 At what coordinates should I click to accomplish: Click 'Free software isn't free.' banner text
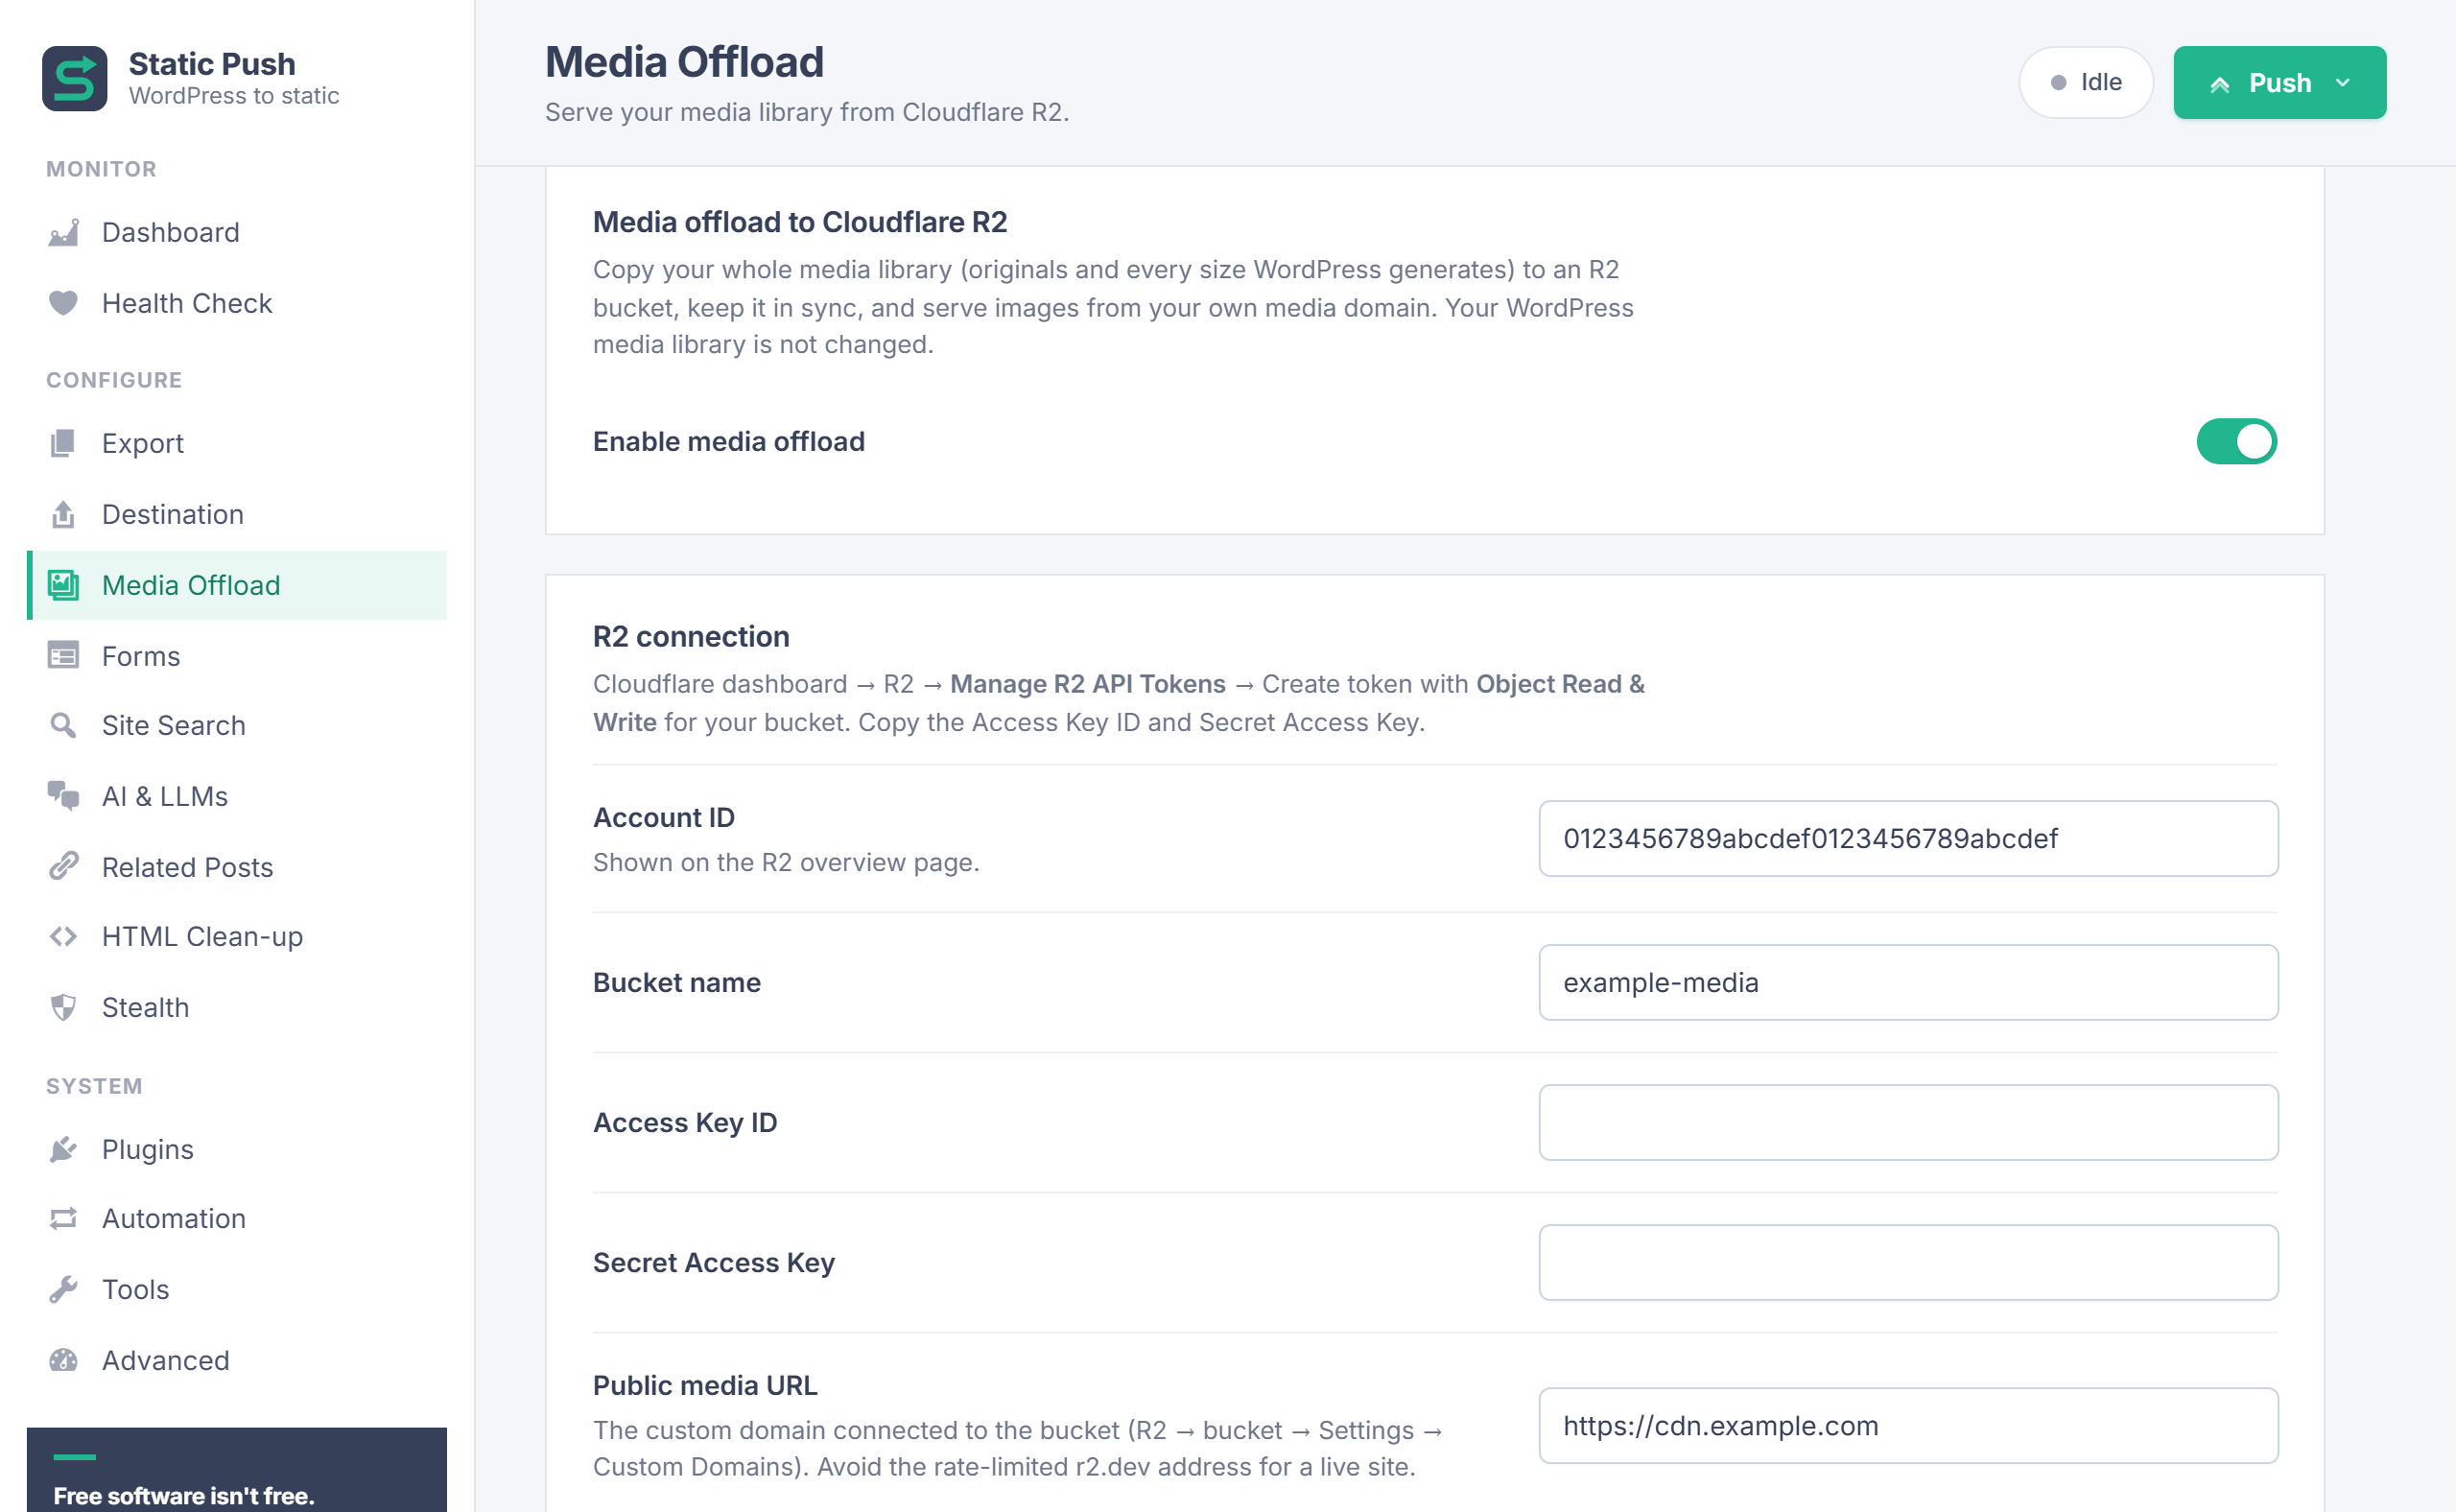pyautogui.click(x=184, y=1496)
